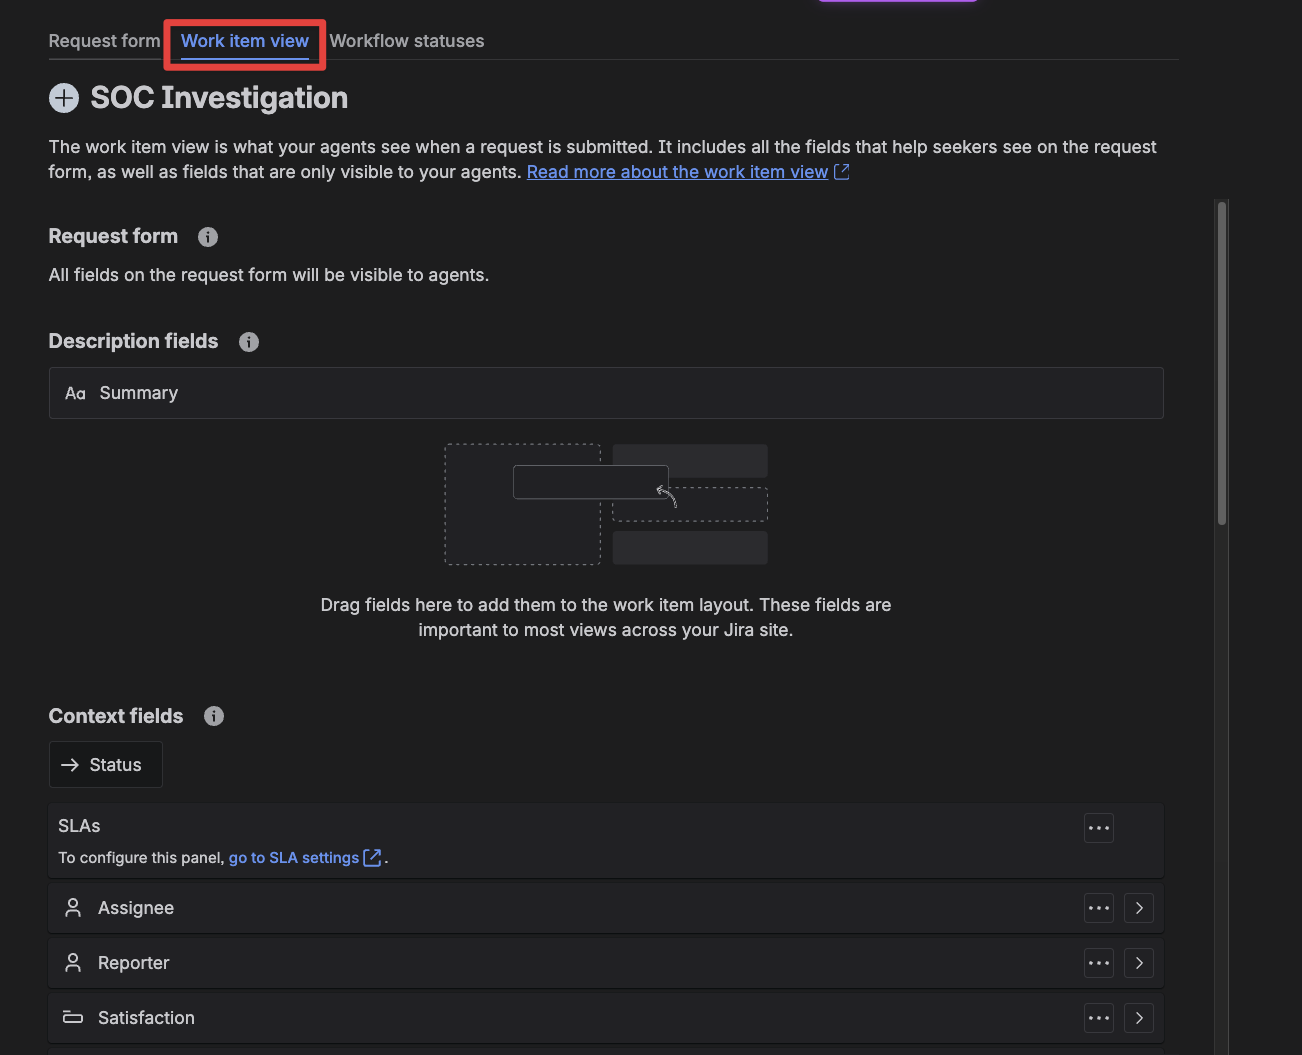Click the SOC Investigation plus icon
The image size is (1302, 1055).
pyautogui.click(x=64, y=98)
